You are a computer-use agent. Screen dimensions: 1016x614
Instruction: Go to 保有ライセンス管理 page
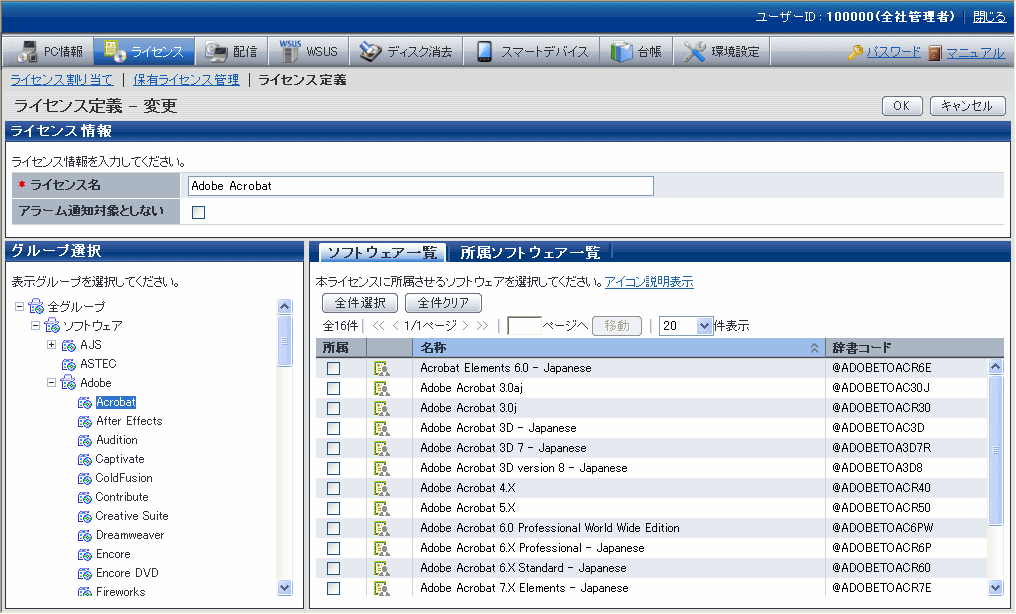coord(186,80)
